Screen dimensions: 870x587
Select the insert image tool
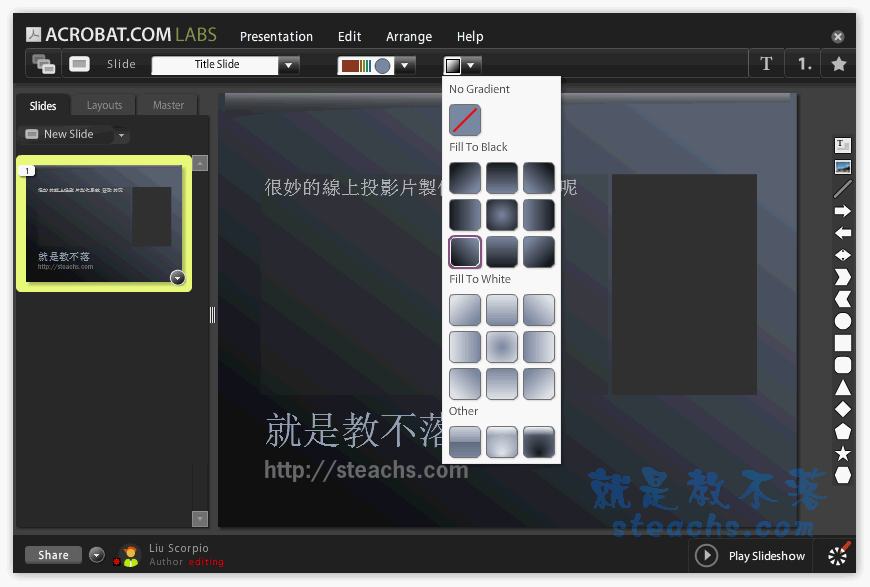pyautogui.click(x=843, y=167)
